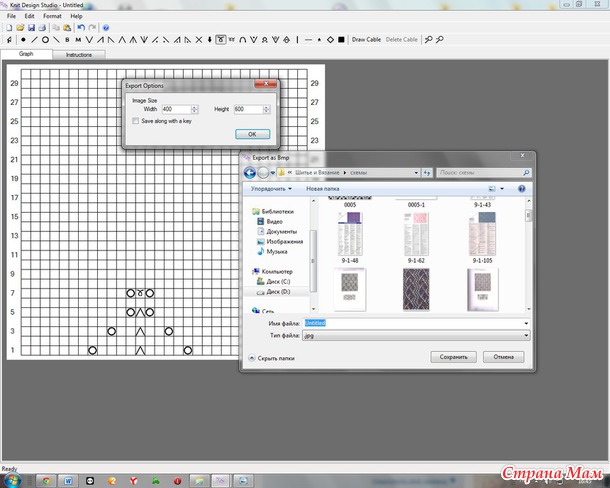Click the Draw Cable button

(366, 39)
